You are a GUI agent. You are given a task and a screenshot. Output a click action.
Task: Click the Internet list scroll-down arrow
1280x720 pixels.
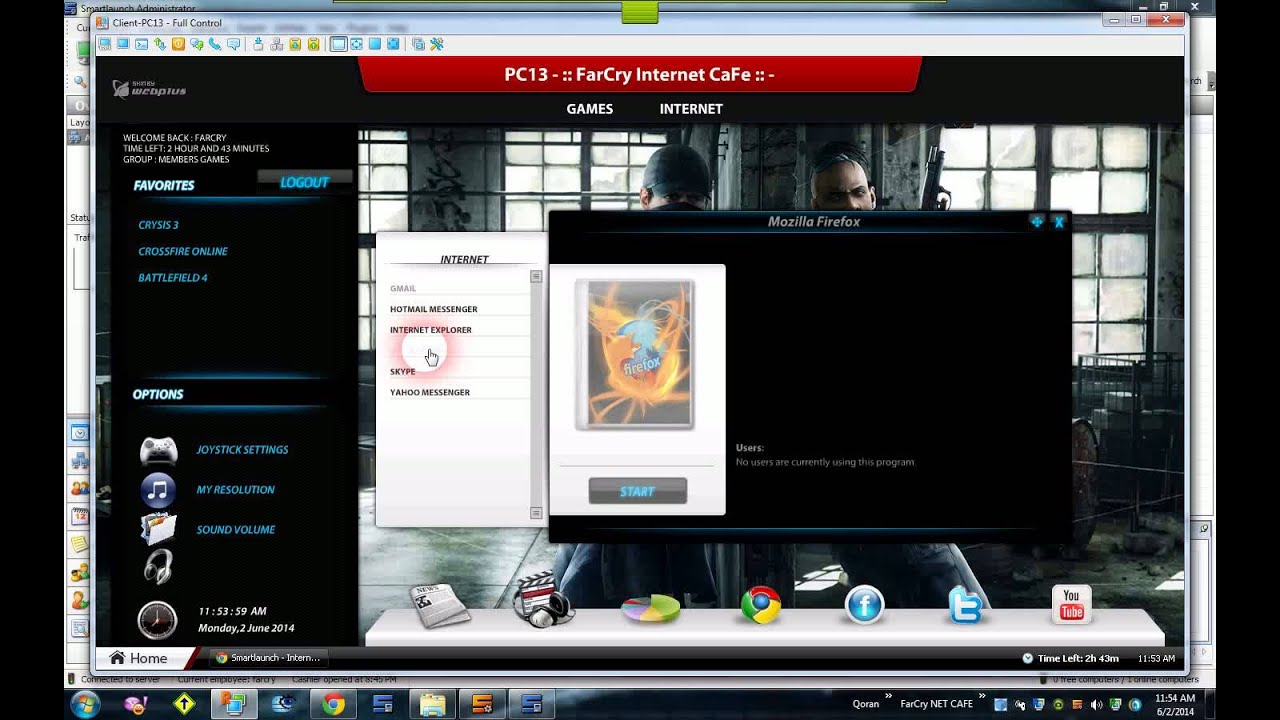pos(536,513)
